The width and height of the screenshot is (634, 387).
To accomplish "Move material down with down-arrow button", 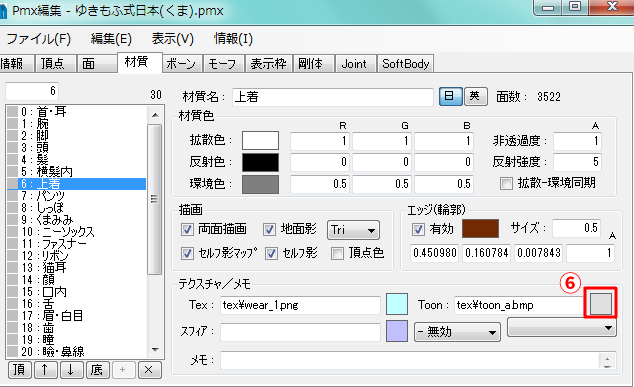I will pos(71,370).
